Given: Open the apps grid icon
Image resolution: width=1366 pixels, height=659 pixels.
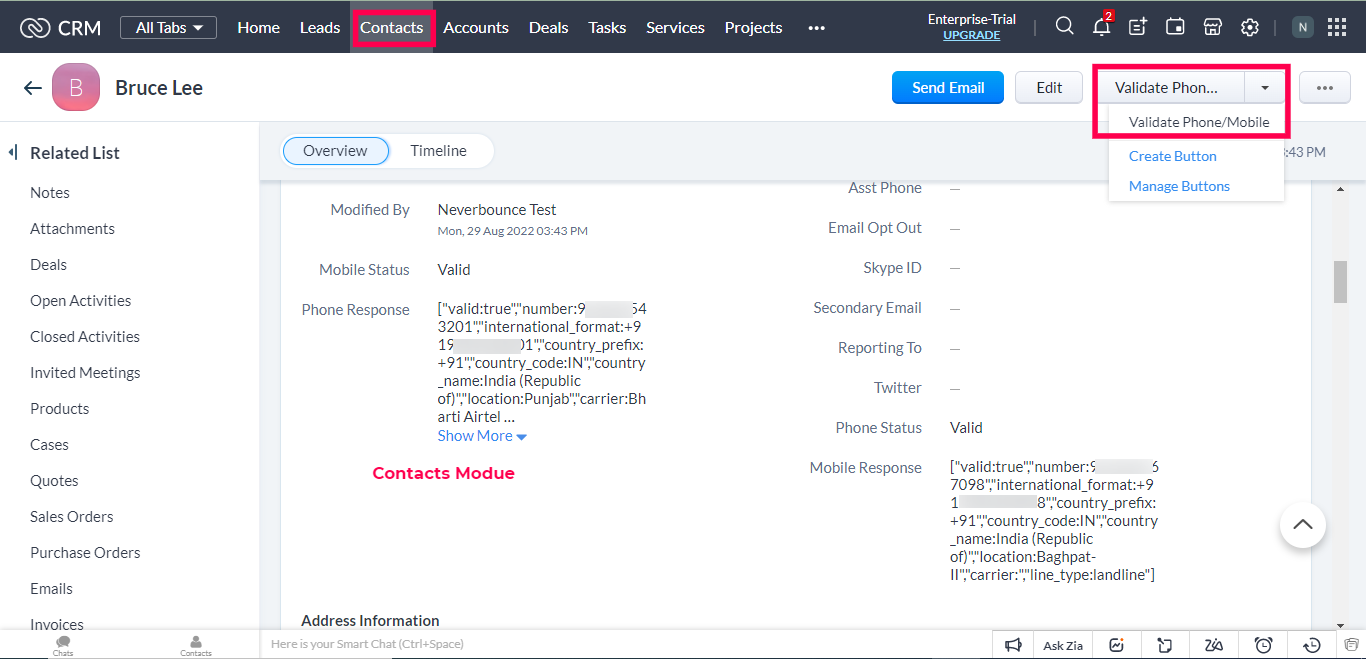Looking at the screenshot, I should (x=1337, y=27).
